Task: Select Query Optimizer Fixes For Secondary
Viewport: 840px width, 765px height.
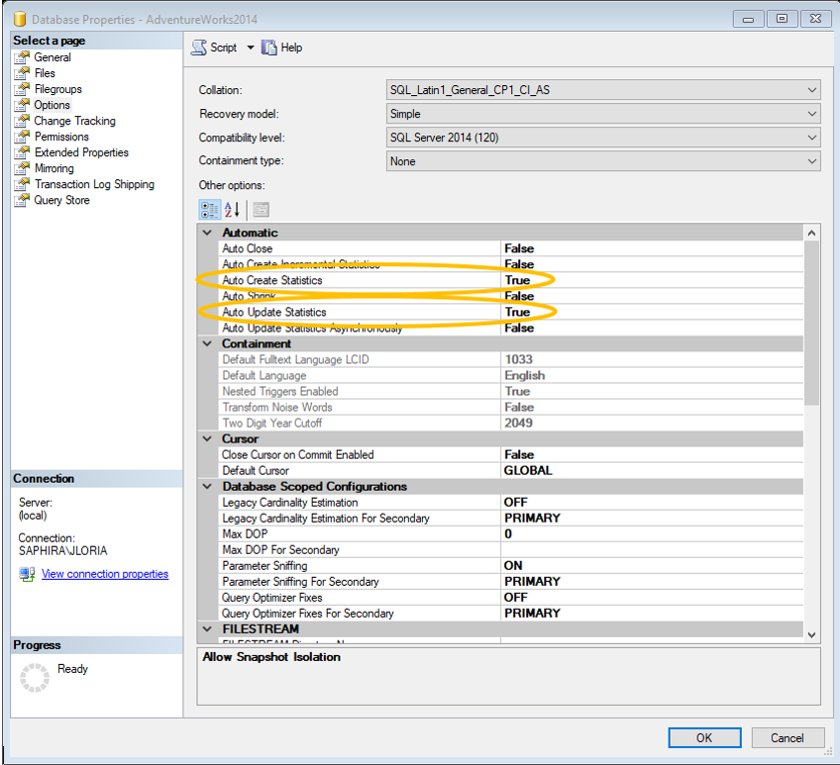Action: pos(511,613)
